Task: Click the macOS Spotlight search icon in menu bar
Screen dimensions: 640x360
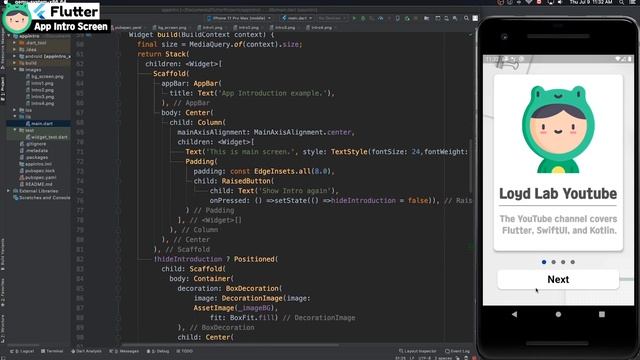Action: pyautogui.click(x=621, y=2)
